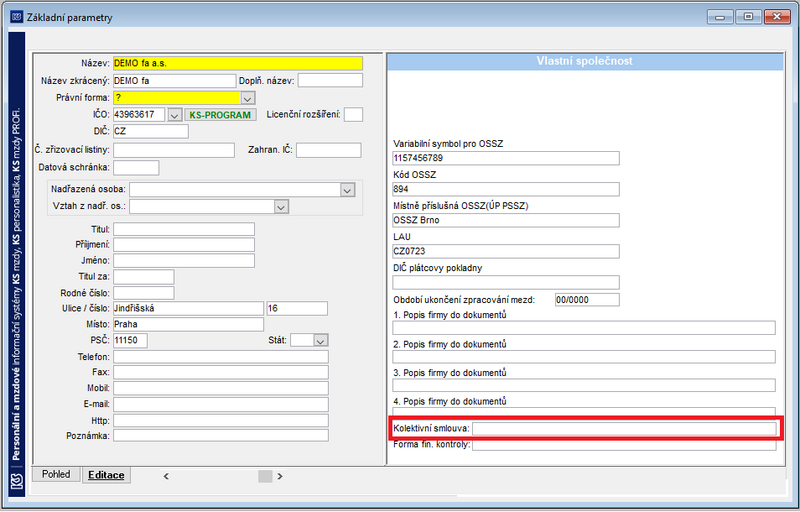Expand the Nadřazená osoba dropdown

[x=347, y=190]
